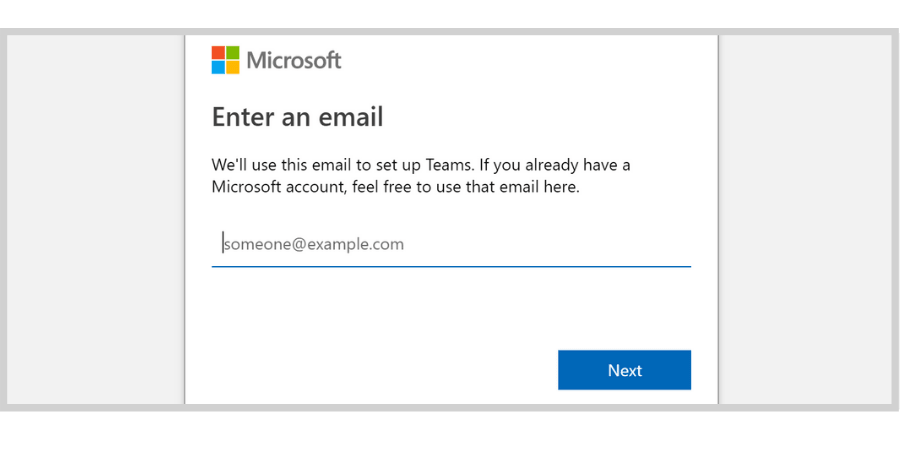The height and width of the screenshot is (470, 900).
Task: Click the green square in Microsoft logo
Action: (232, 53)
